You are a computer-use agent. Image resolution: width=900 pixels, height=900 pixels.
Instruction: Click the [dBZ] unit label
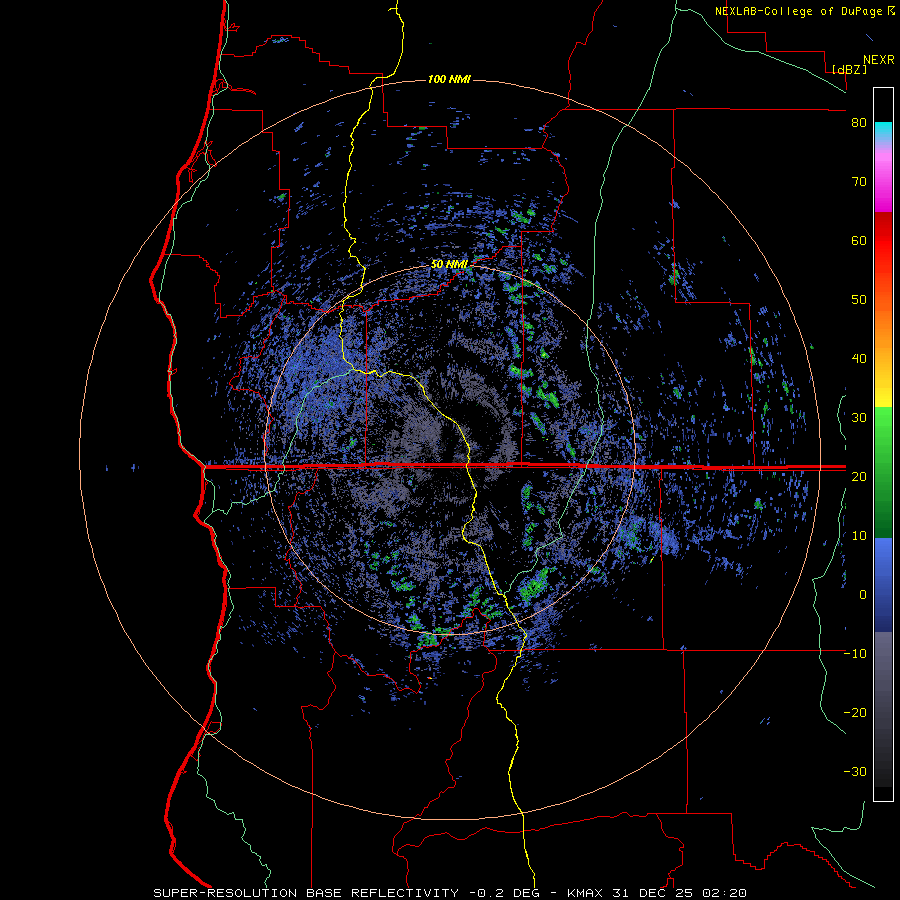coord(849,69)
